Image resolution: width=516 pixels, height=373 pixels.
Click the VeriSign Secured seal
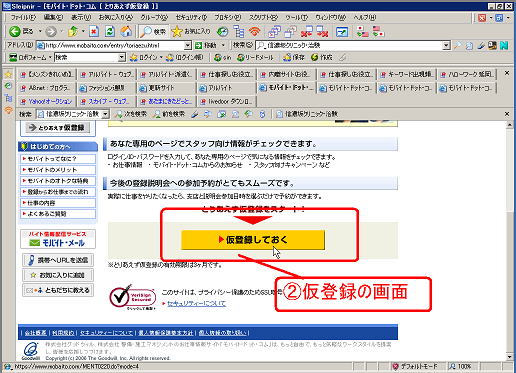pyautogui.click(x=133, y=297)
